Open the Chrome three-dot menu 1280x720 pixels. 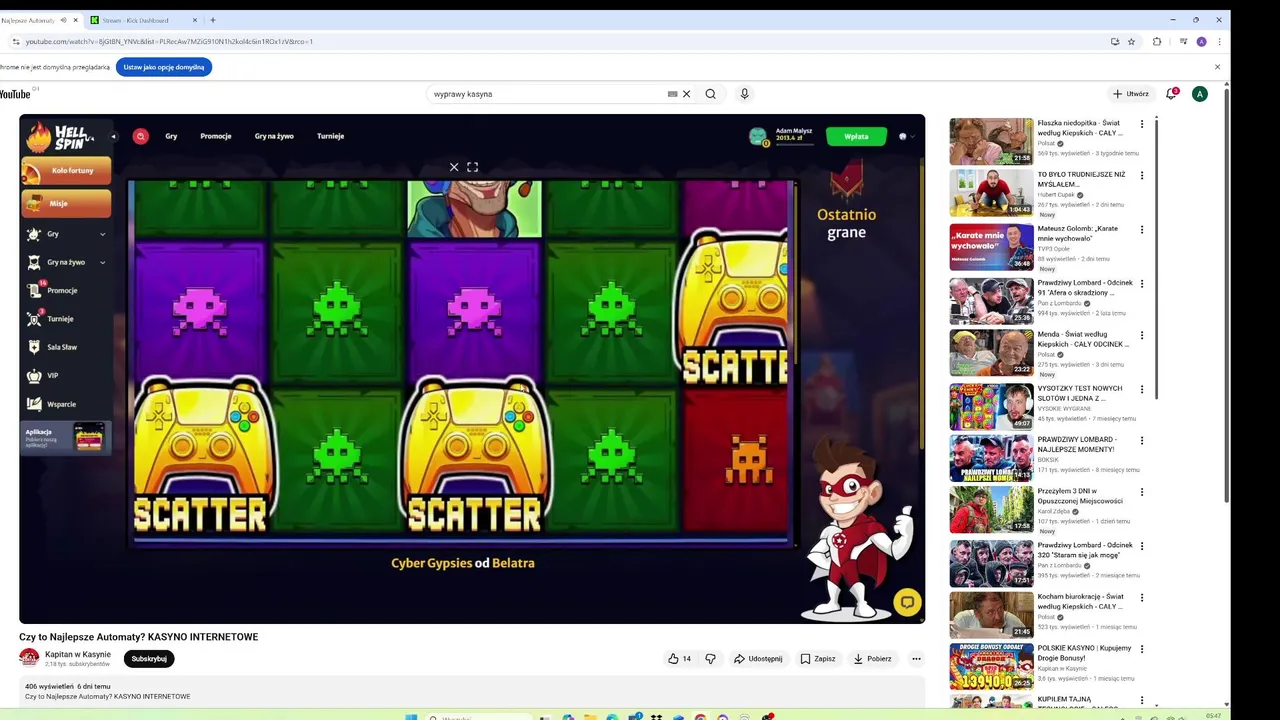(x=1219, y=42)
